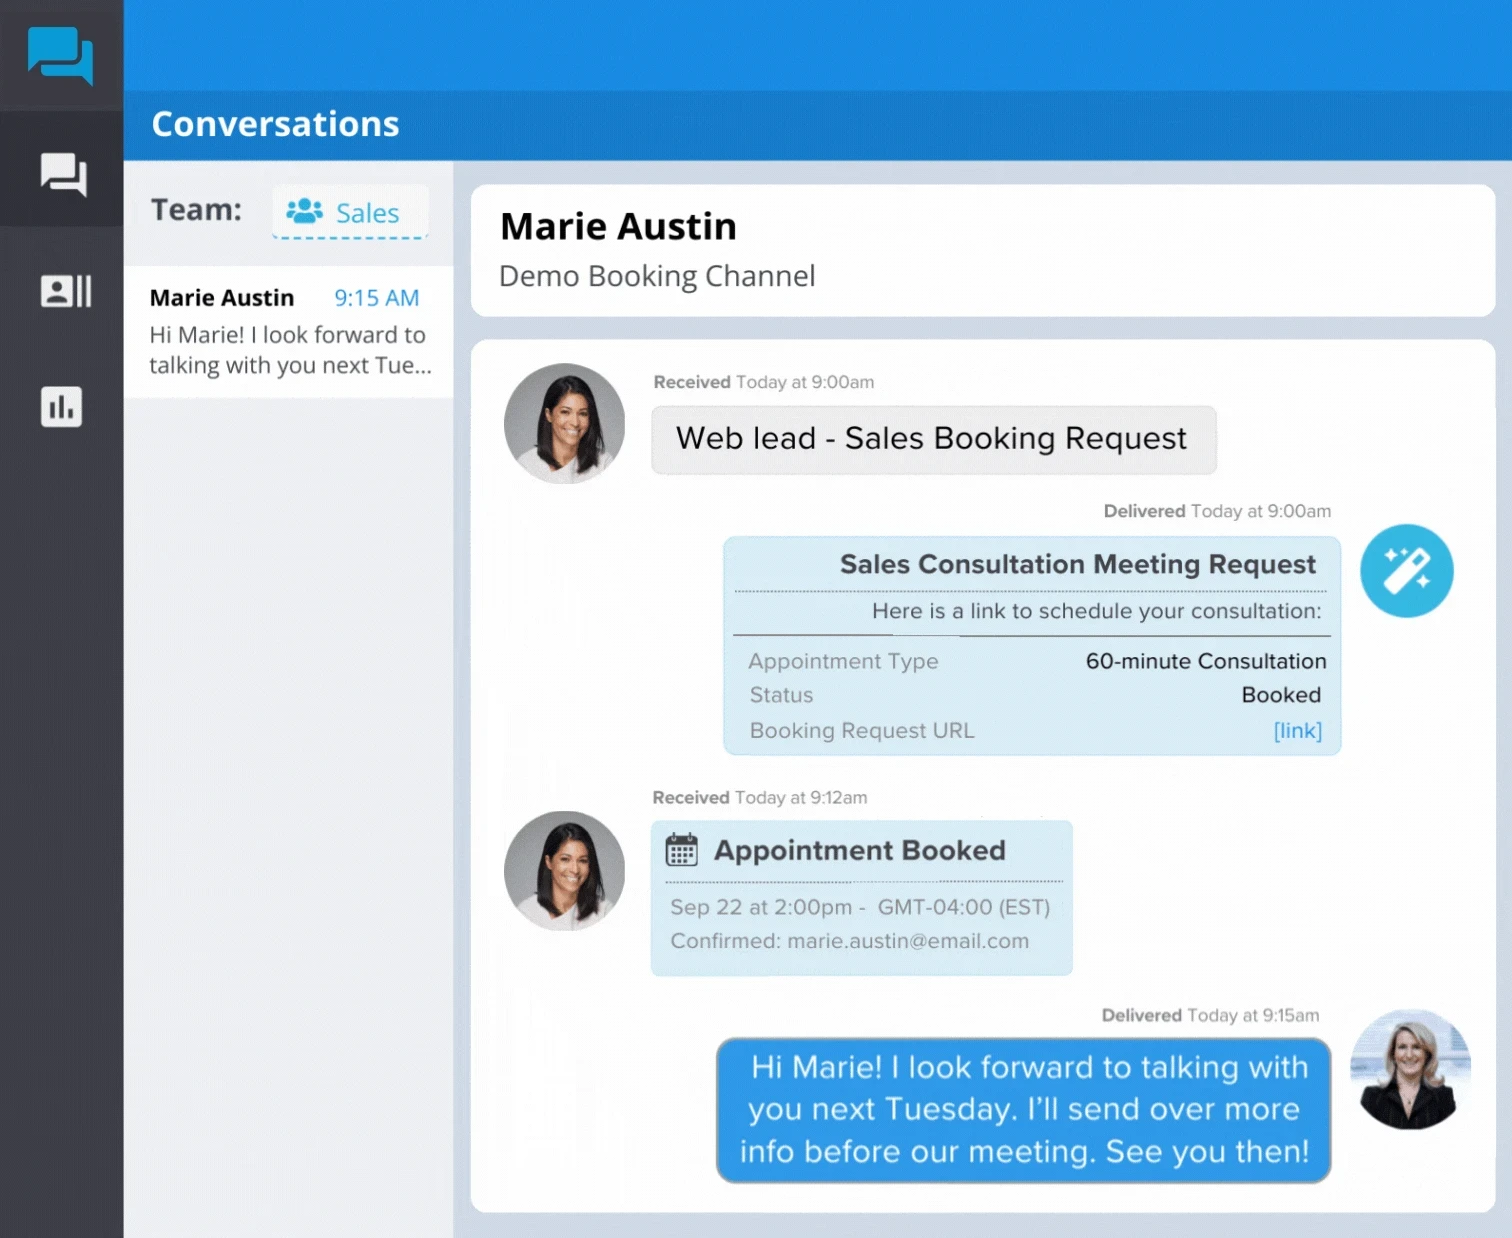This screenshot has height=1238, width=1512.
Task: Click Marie's avatar beside Appointment Booked
Action: point(564,871)
